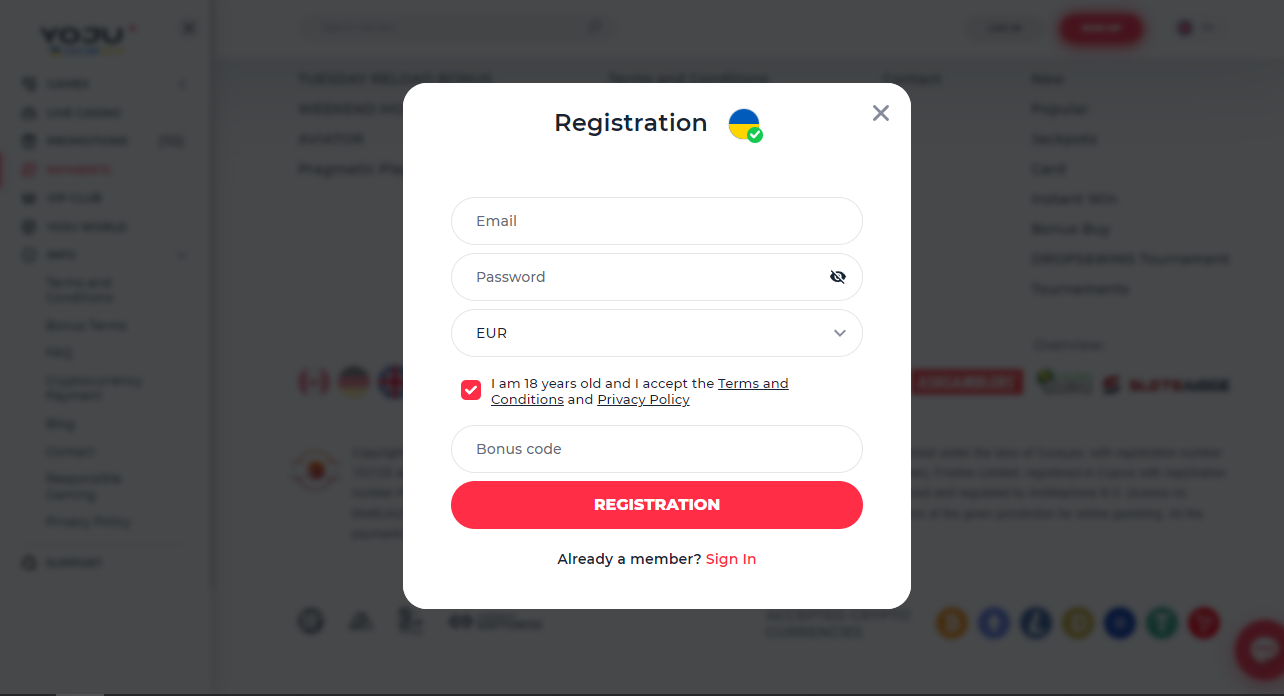Untick the 18 years old checkbox
This screenshot has width=1284, height=696.
471,390
